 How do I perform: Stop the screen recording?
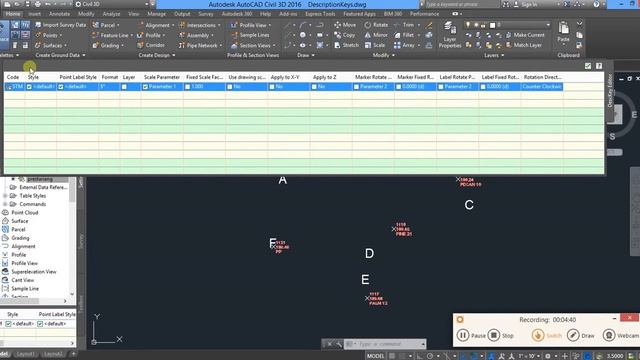click(494, 335)
